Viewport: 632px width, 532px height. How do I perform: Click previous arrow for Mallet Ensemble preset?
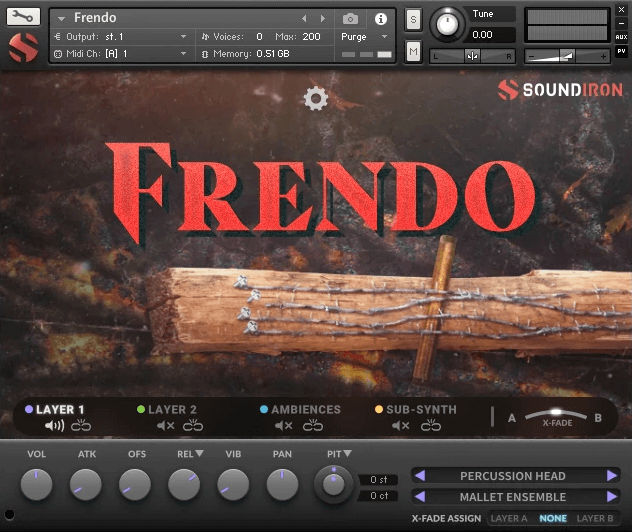click(419, 496)
